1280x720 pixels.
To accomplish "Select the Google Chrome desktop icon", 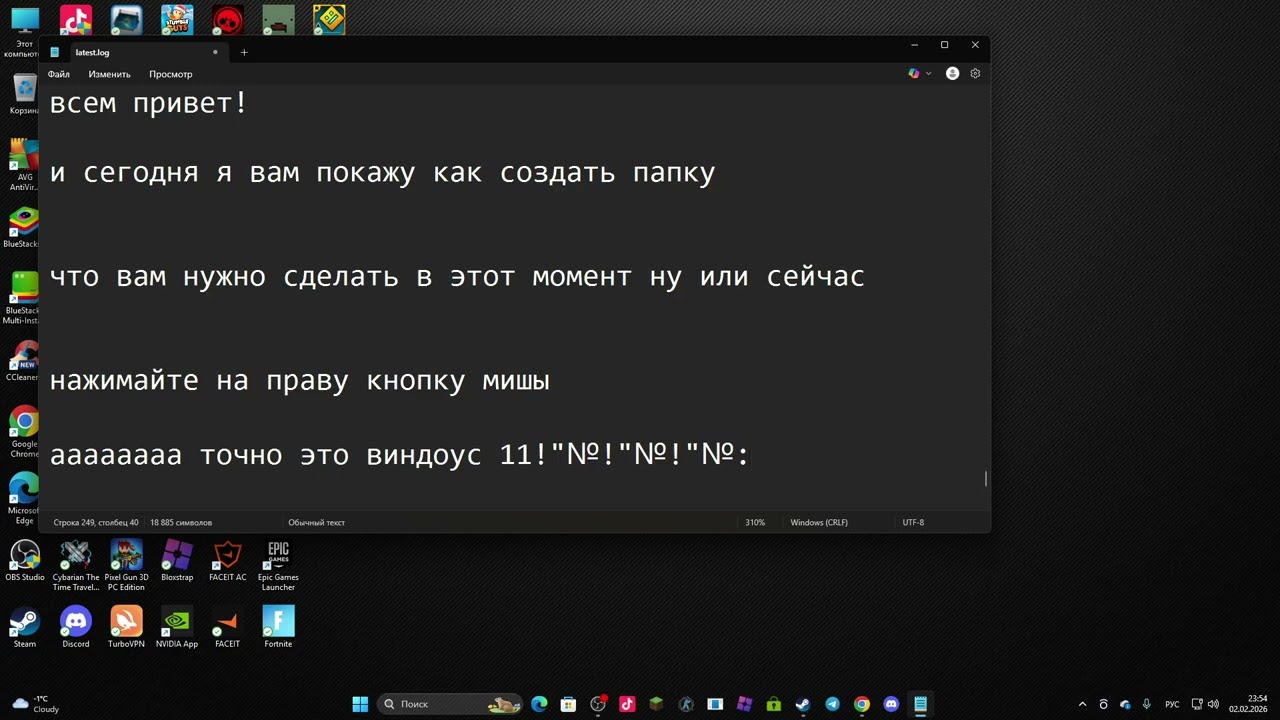I will pos(24,432).
